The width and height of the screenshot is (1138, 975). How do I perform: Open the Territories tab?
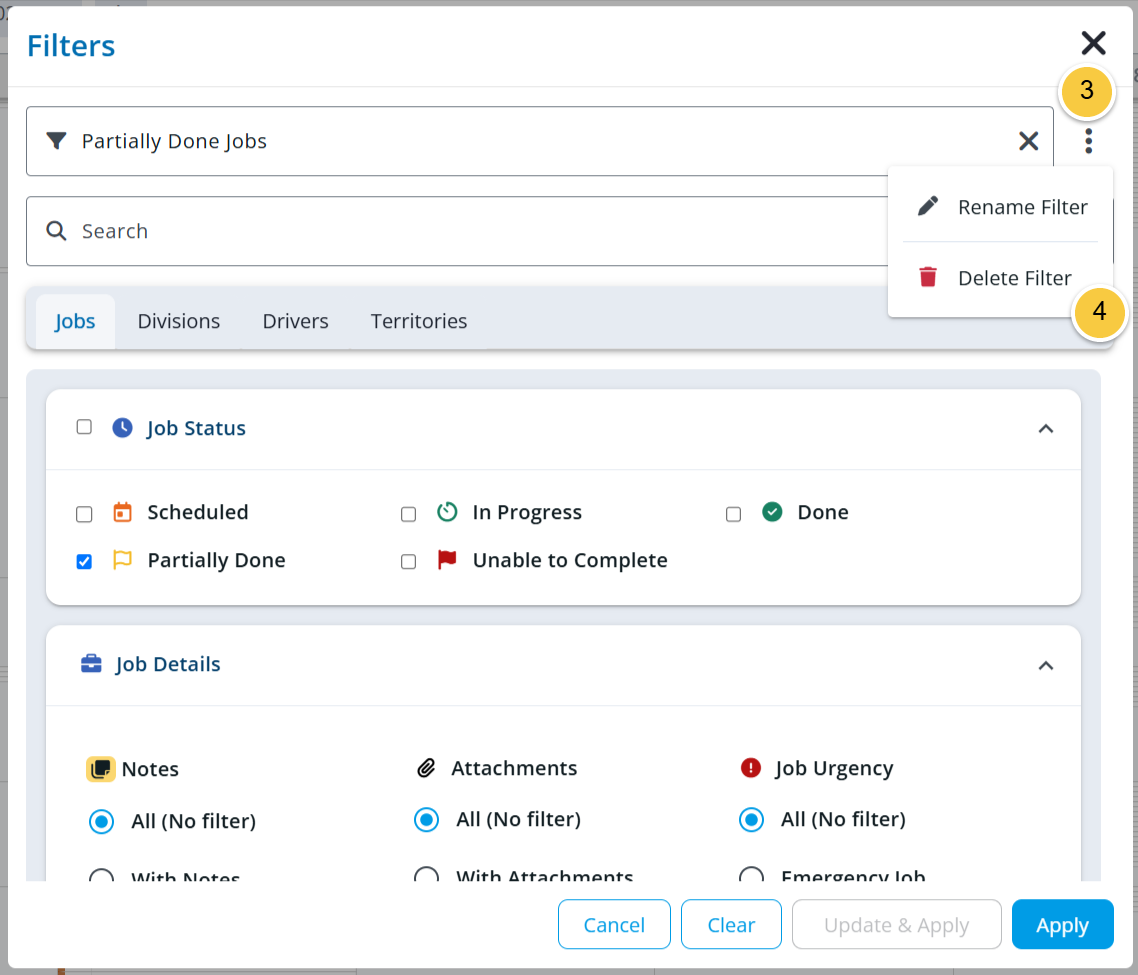pos(419,321)
